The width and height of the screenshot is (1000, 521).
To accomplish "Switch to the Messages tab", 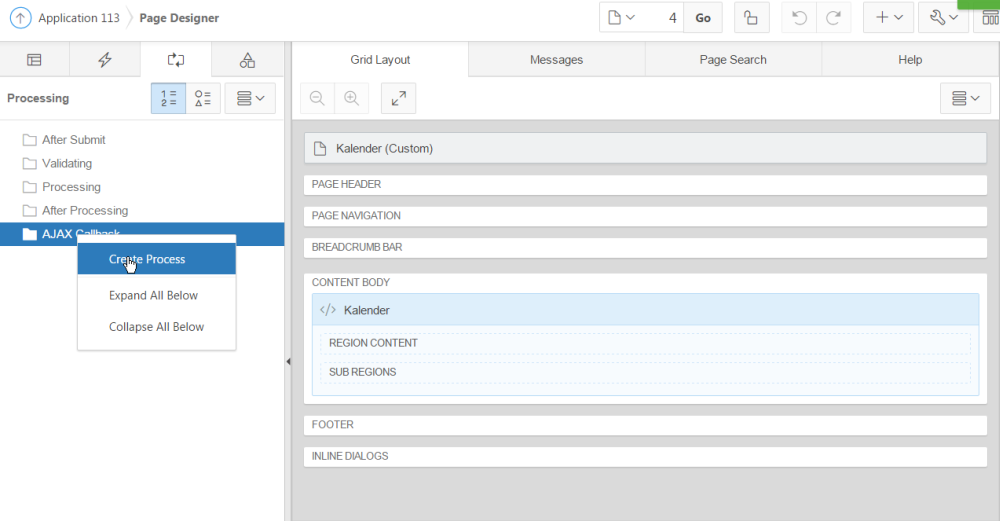I will click(x=556, y=60).
